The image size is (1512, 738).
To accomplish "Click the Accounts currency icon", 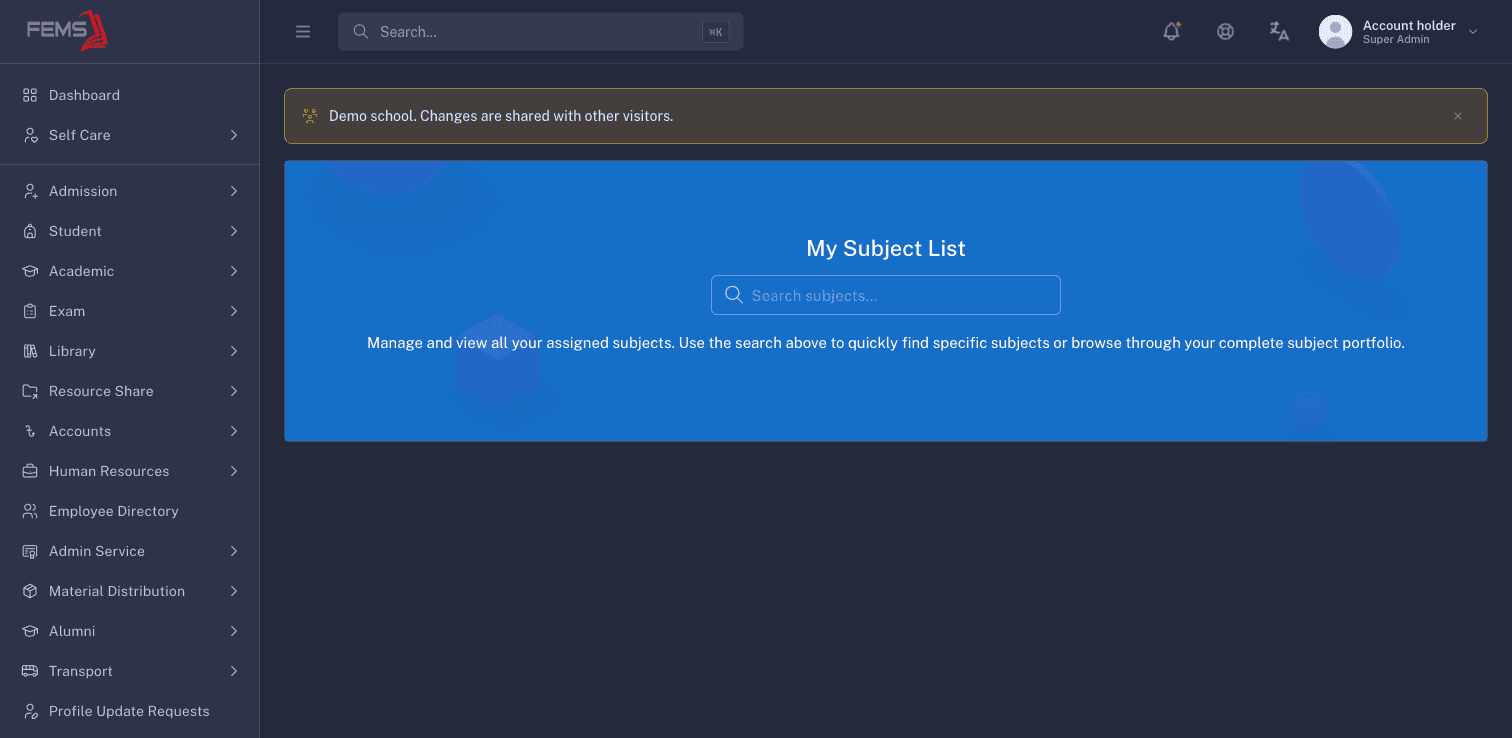I will (x=30, y=431).
